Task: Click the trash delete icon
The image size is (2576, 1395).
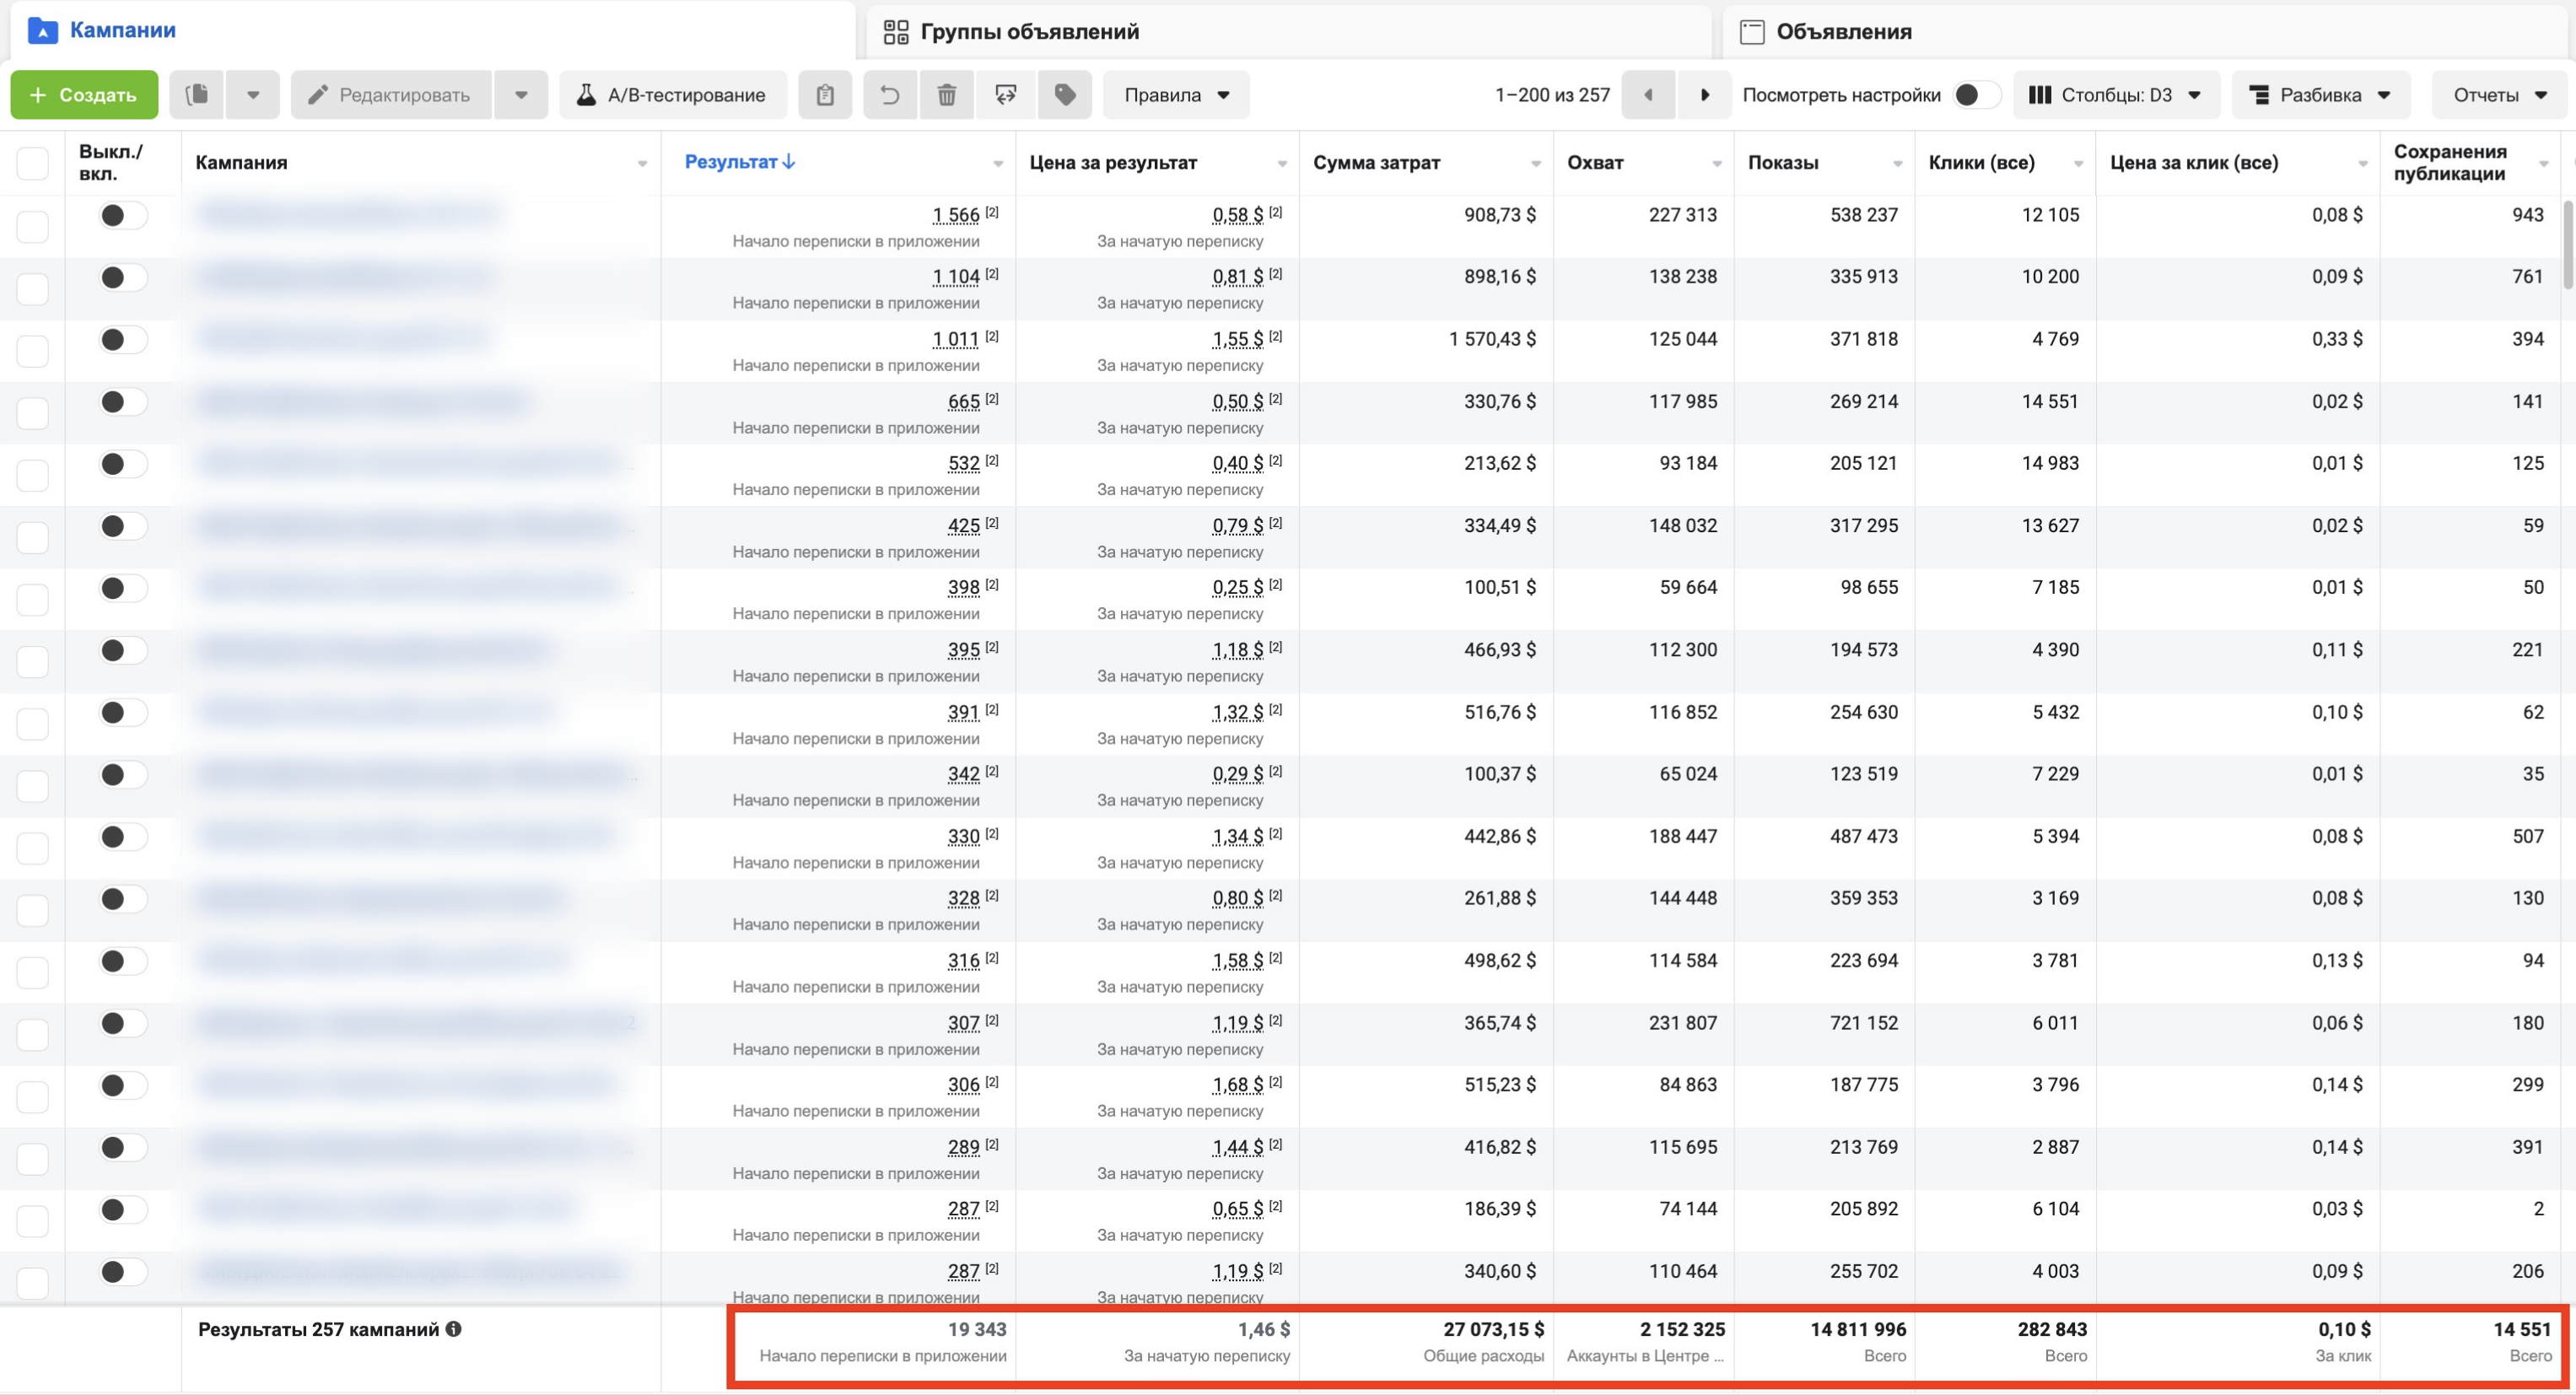Action: 947,95
